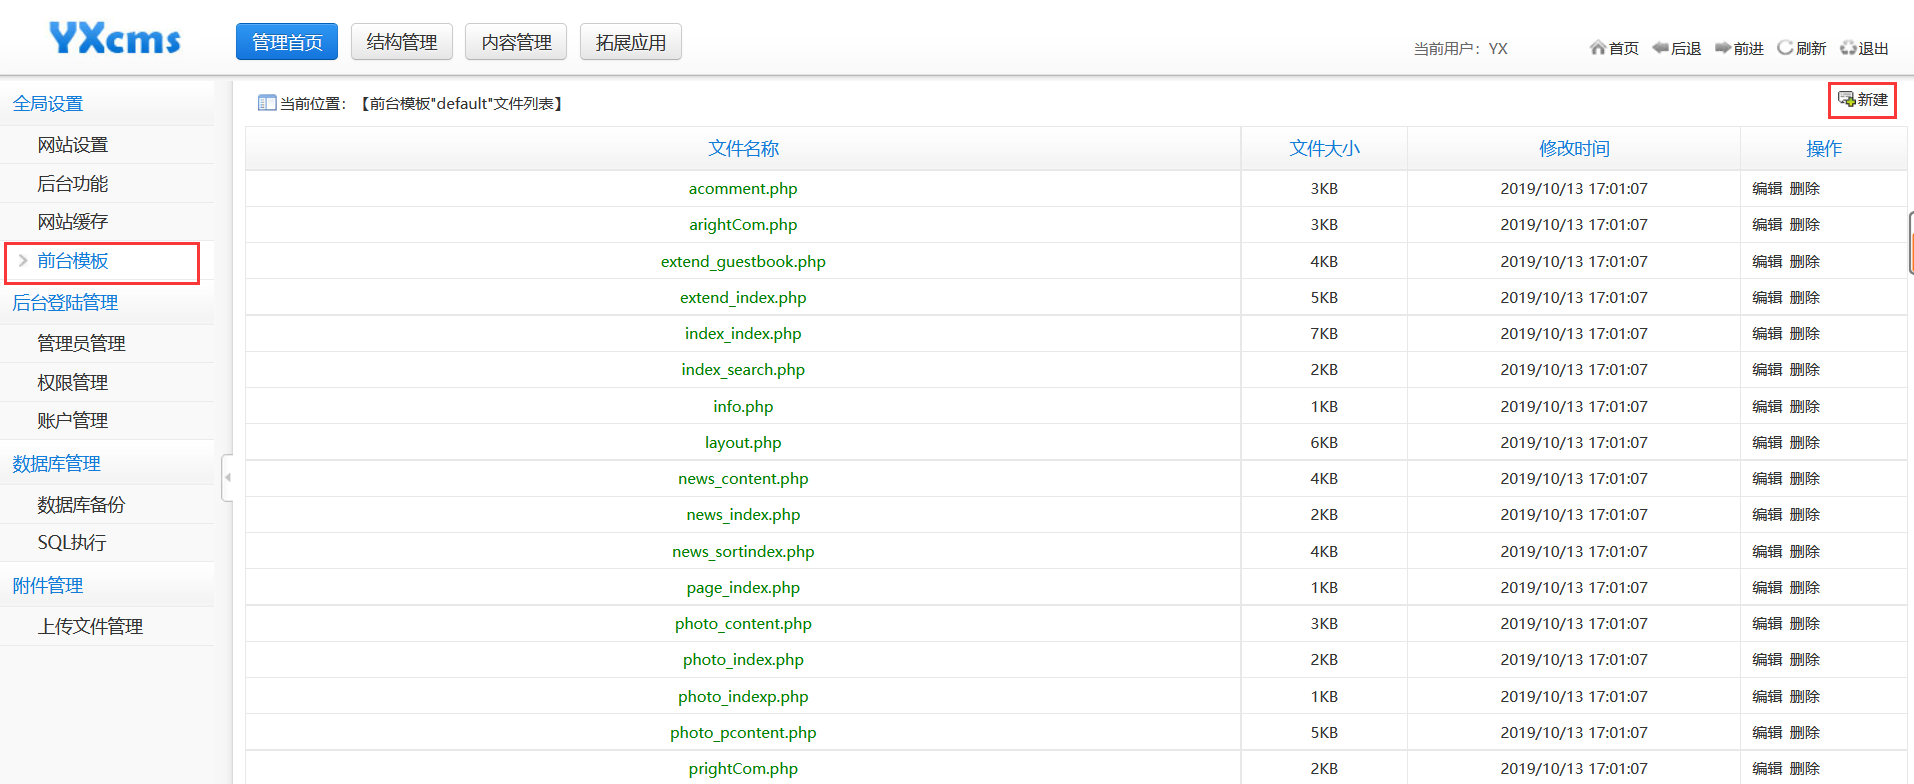Screen dimensions: 1914x784
Task: Open 管理员管理 in the sidebar
Action: [x=81, y=344]
